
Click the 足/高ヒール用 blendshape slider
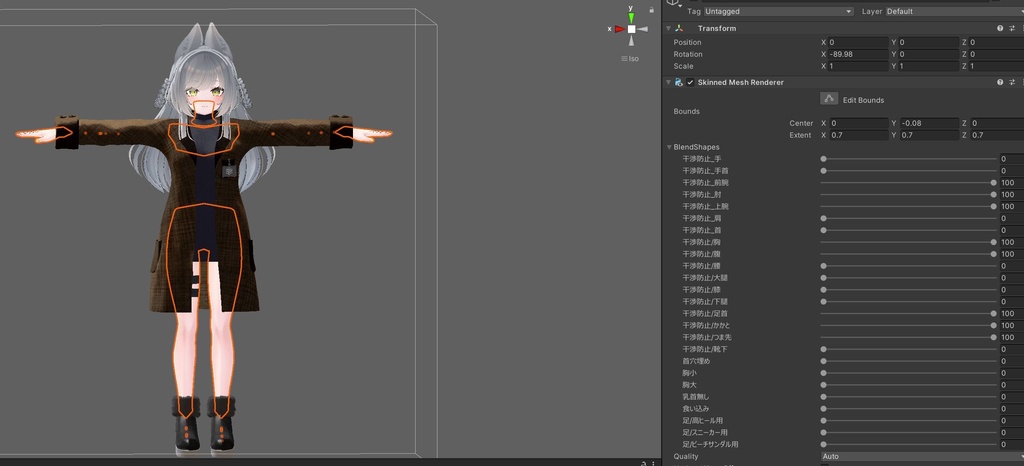[x=908, y=420]
